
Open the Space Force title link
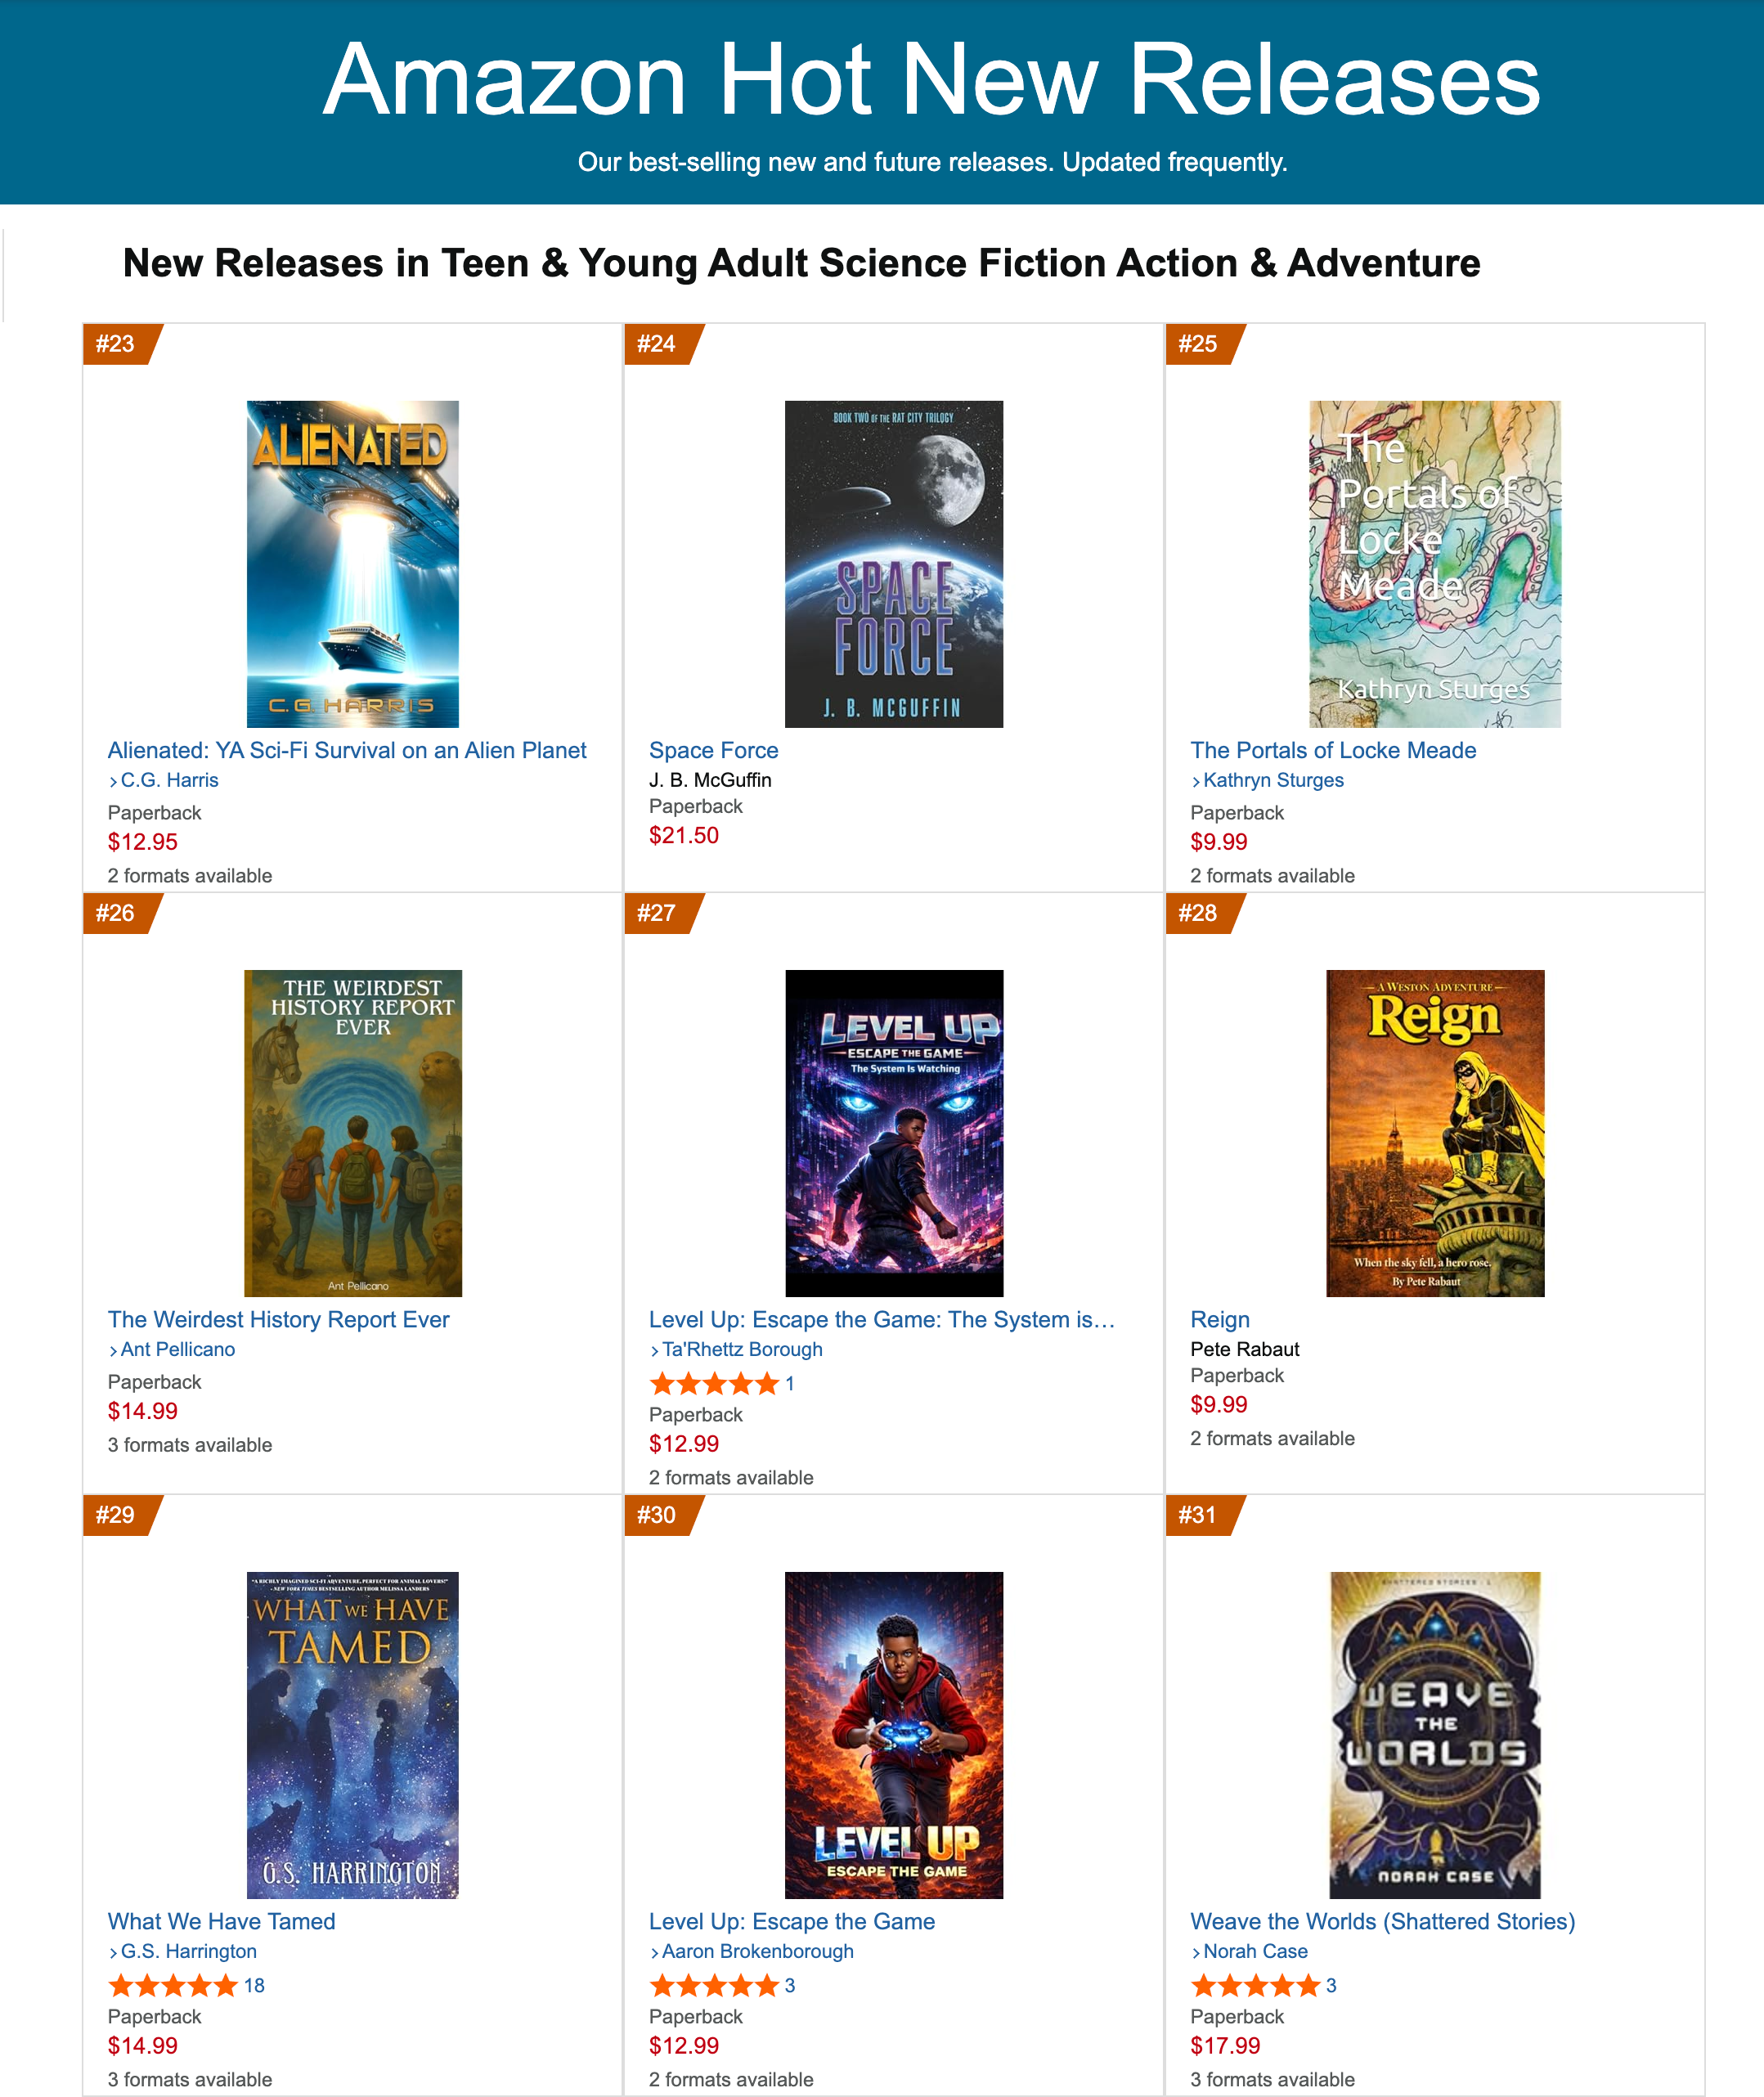point(713,750)
